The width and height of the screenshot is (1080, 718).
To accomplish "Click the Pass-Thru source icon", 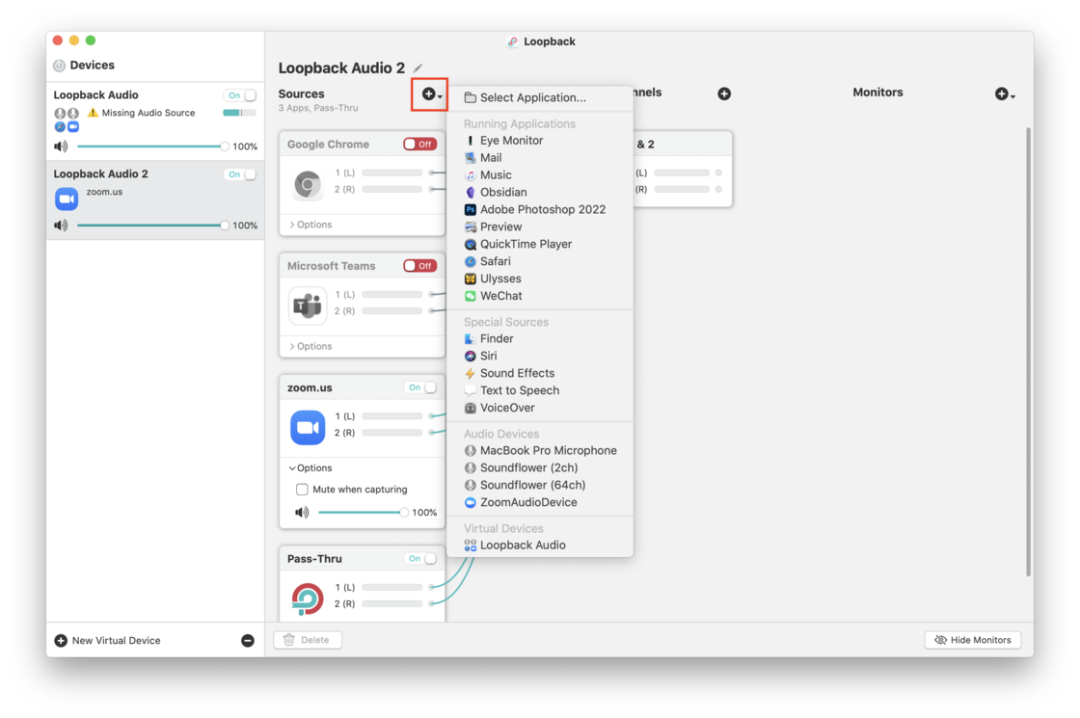I will coord(307,598).
